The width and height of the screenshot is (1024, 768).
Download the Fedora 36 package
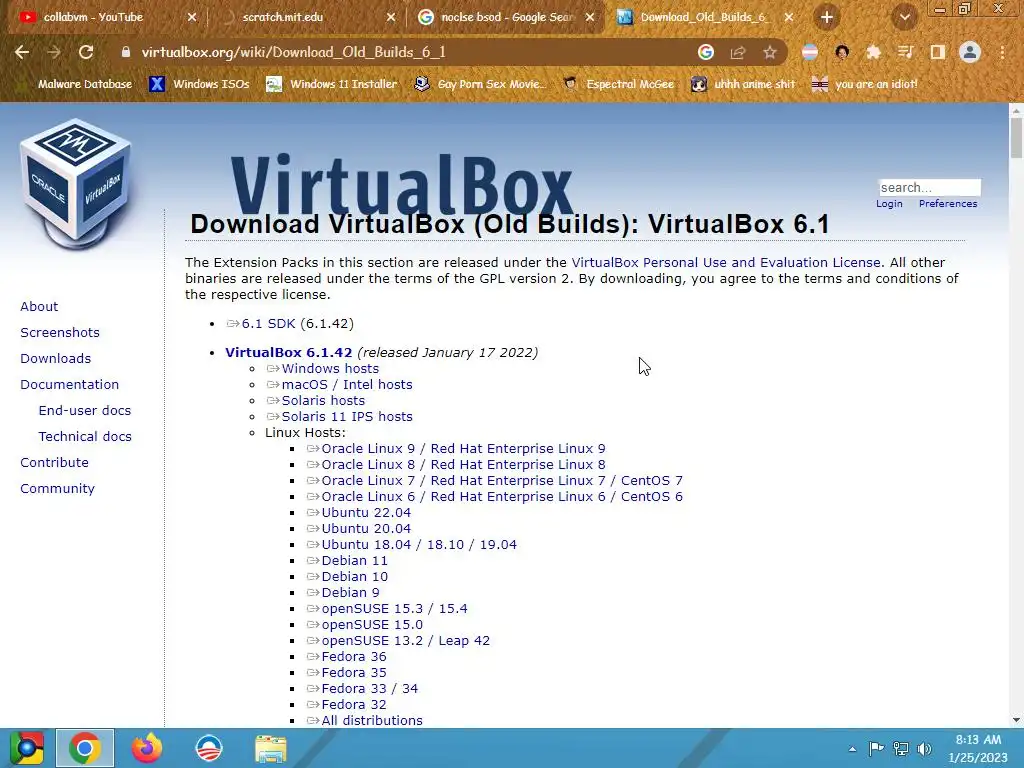coord(354,657)
